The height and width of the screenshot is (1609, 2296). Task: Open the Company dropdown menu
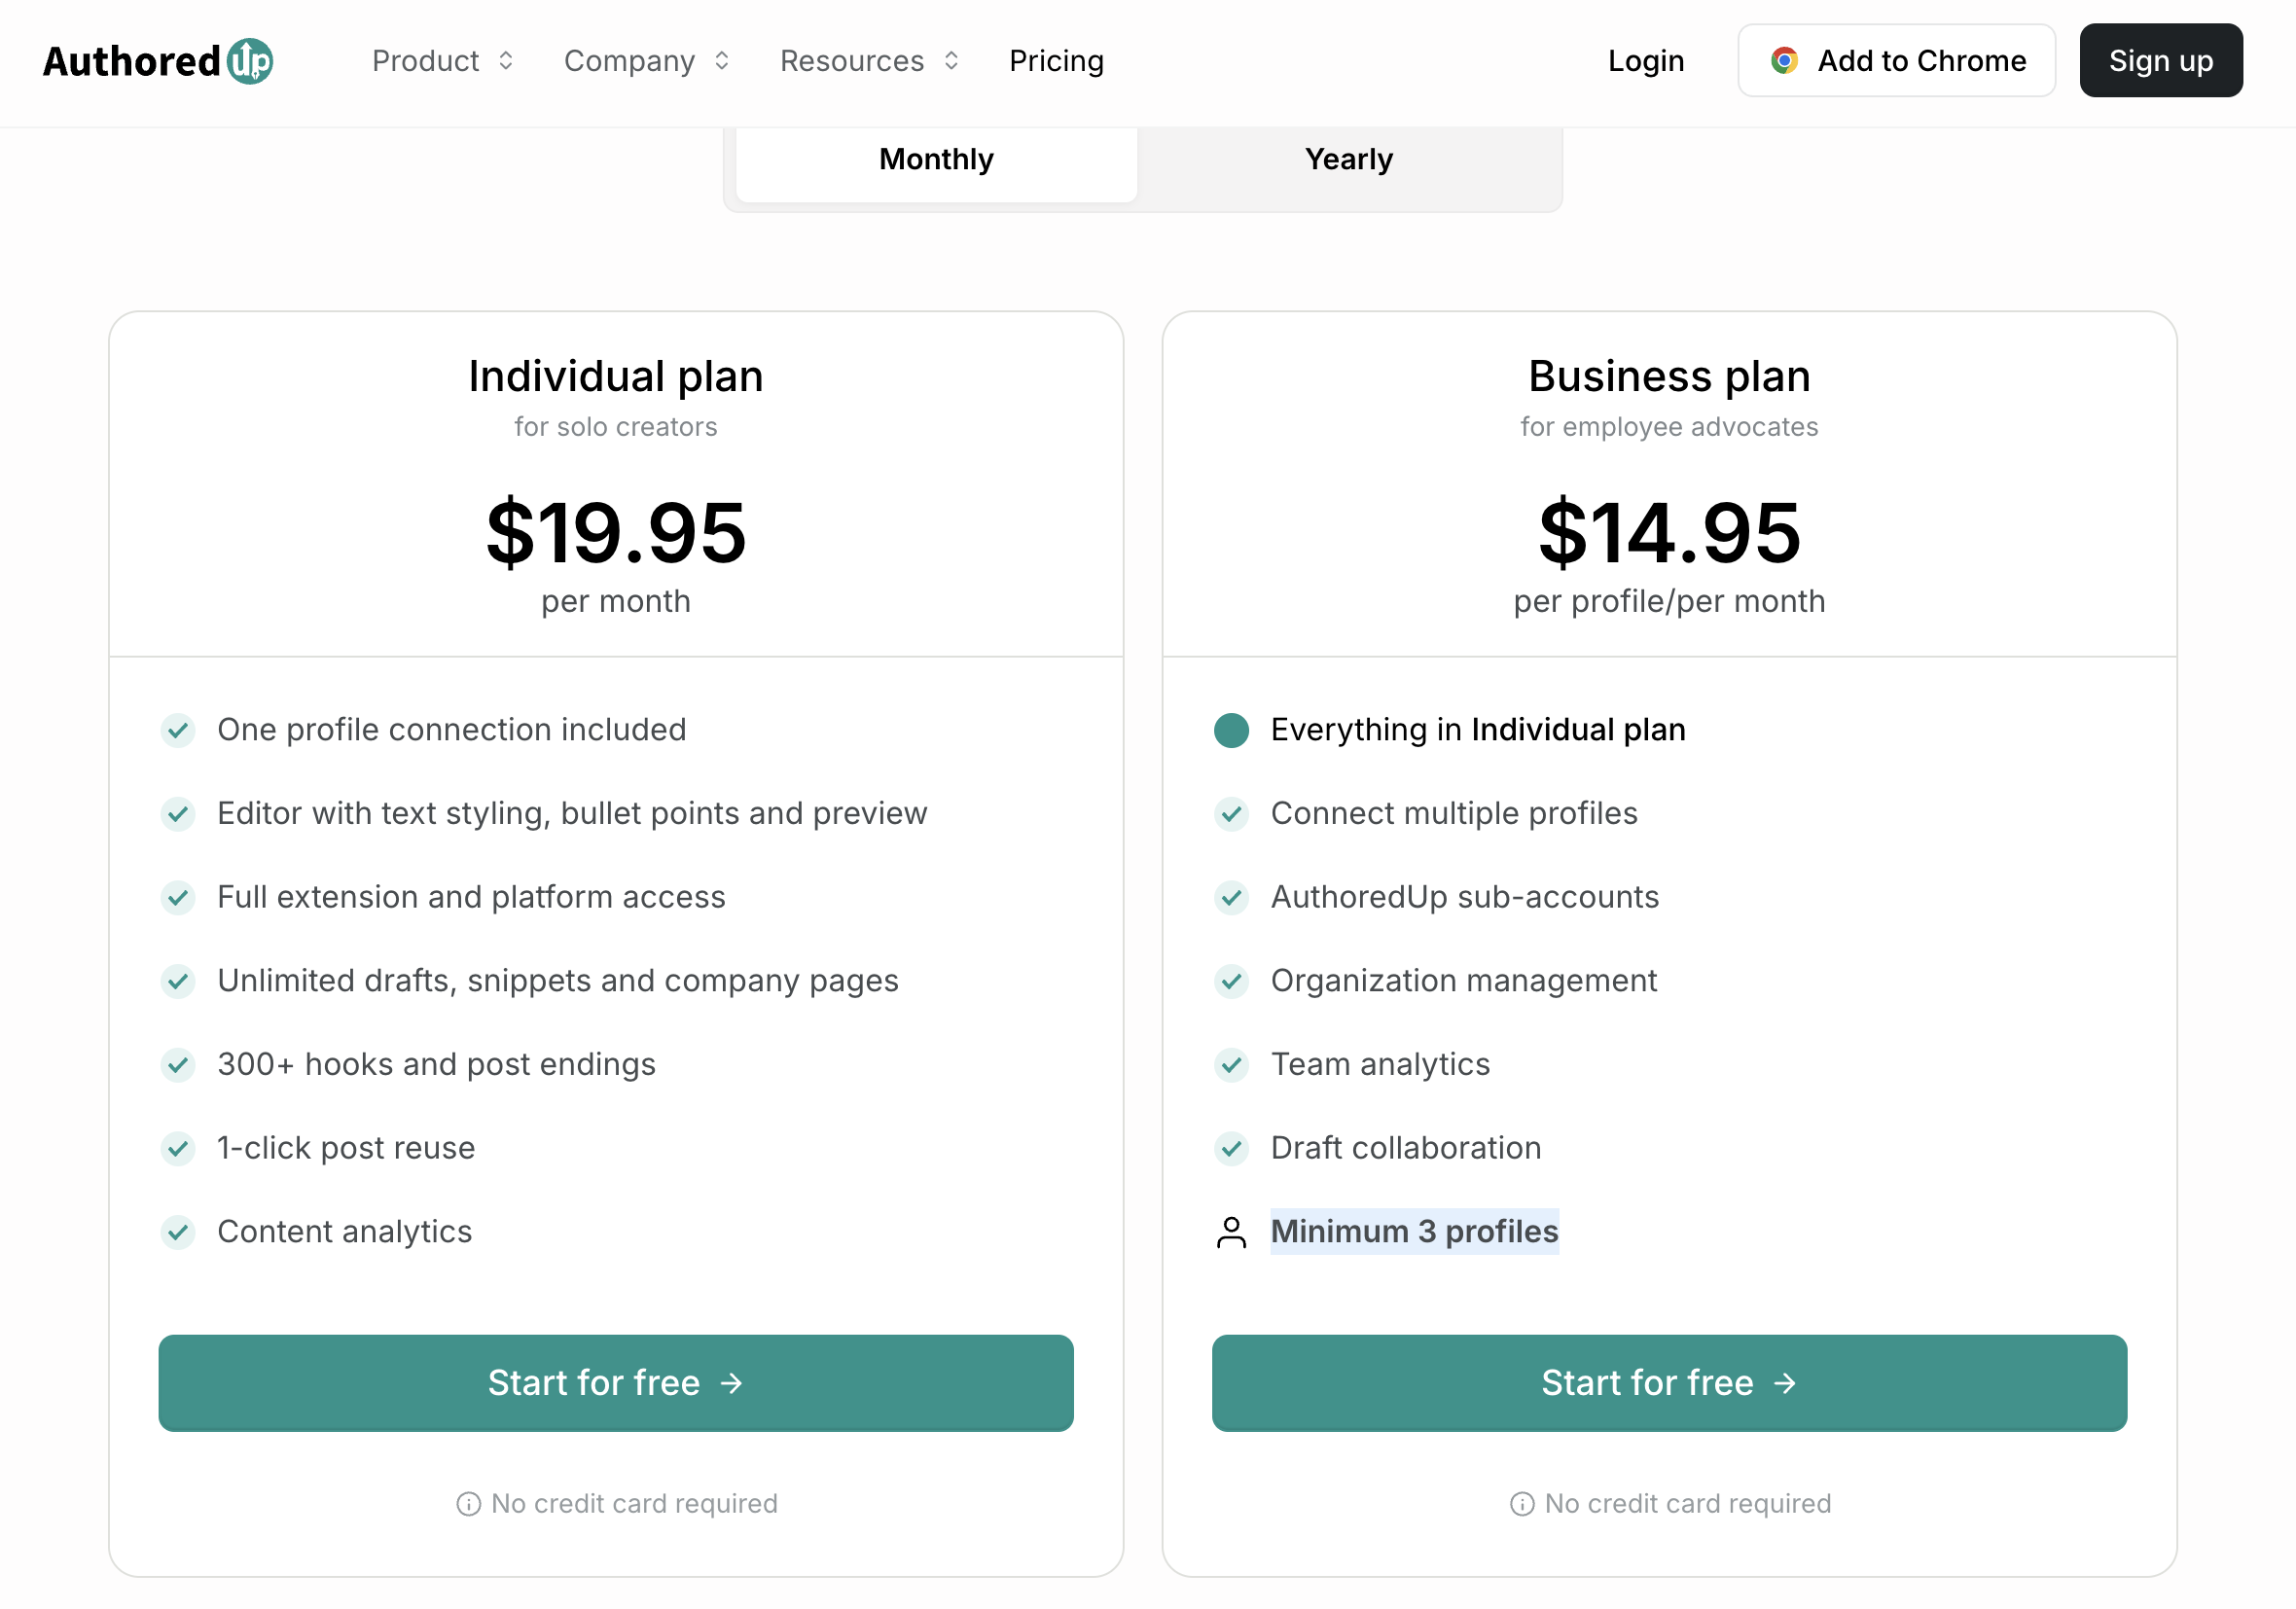646,61
